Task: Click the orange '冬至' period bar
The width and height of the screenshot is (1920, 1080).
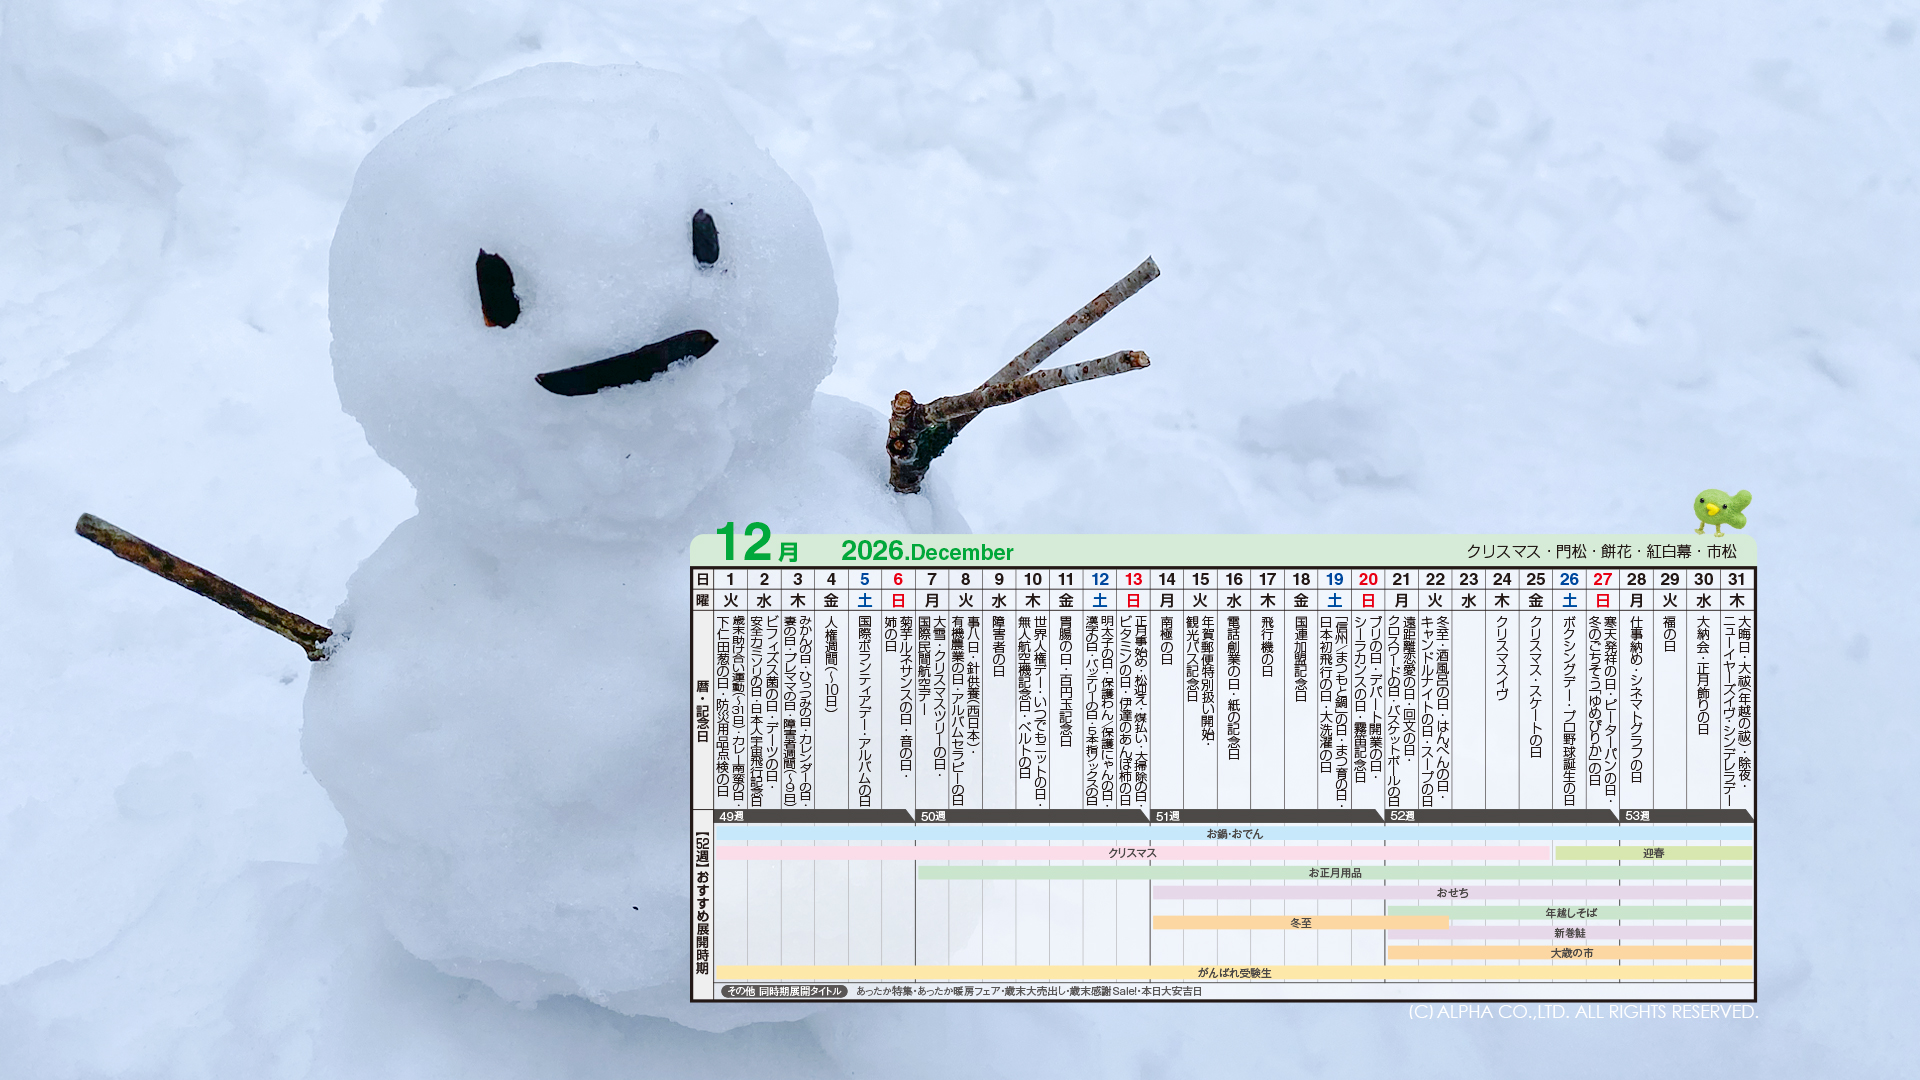Action: pyautogui.click(x=1300, y=923)
